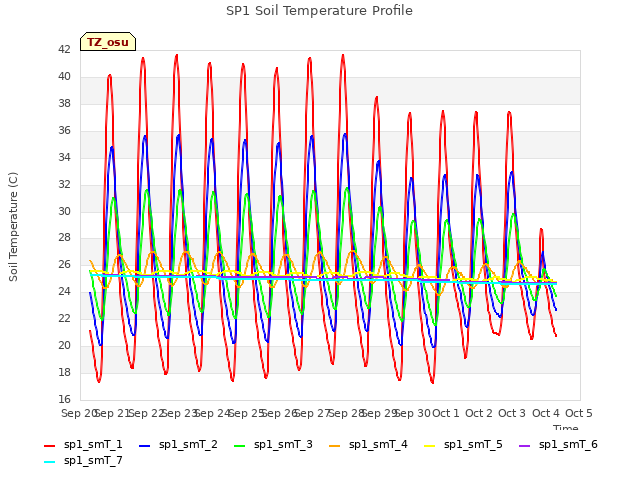Viewport: 640px width, 480px height.
Task: Click the 22 y-axis tick label
Action: [x=64, y=318]
